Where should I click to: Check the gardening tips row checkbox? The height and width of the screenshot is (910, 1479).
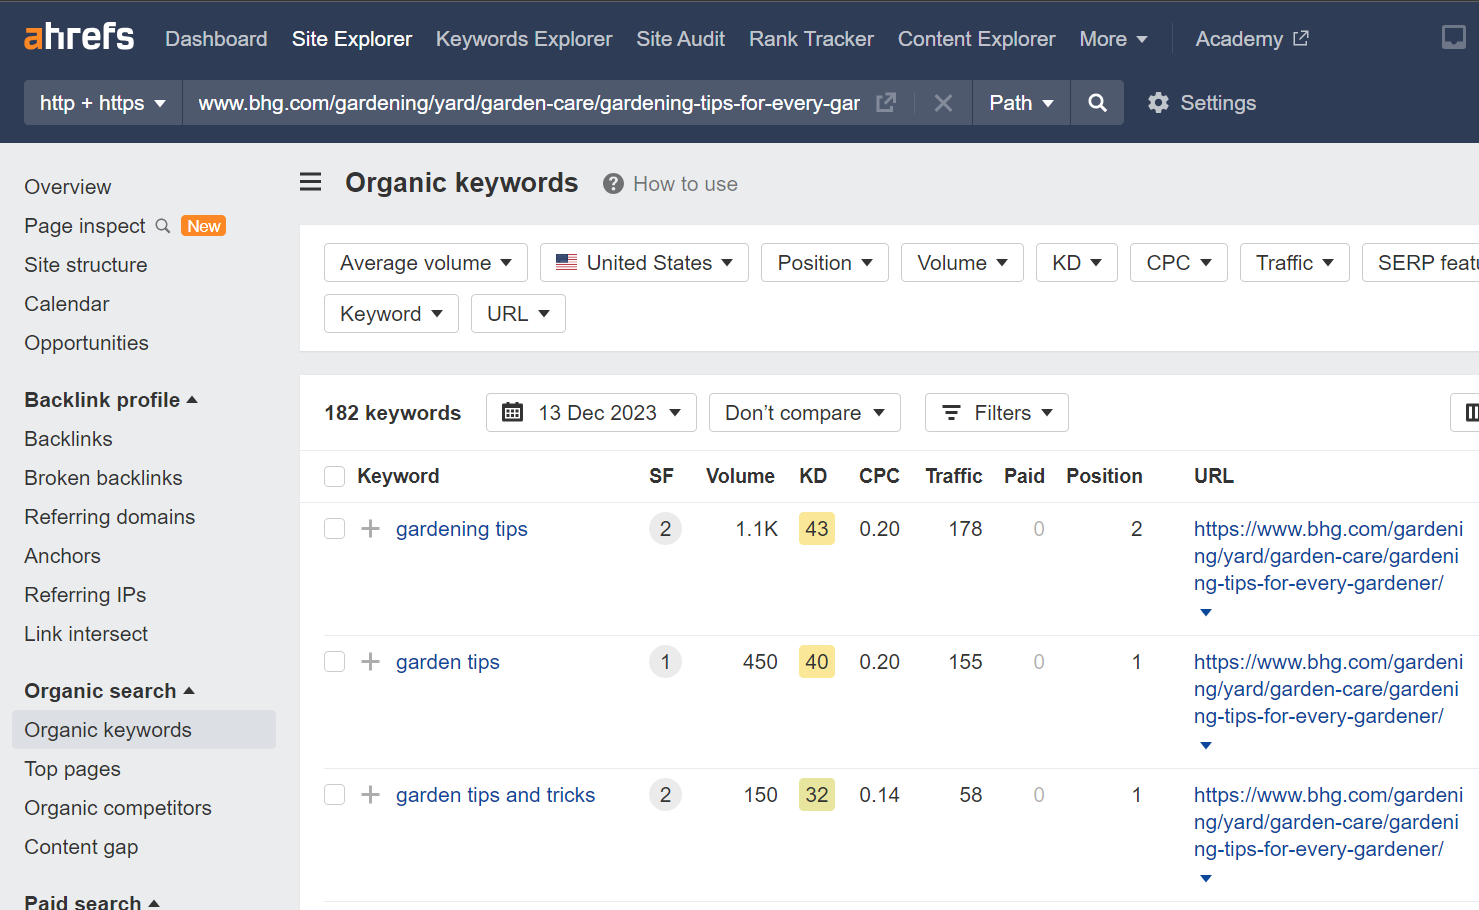click(x=335, y=529)
